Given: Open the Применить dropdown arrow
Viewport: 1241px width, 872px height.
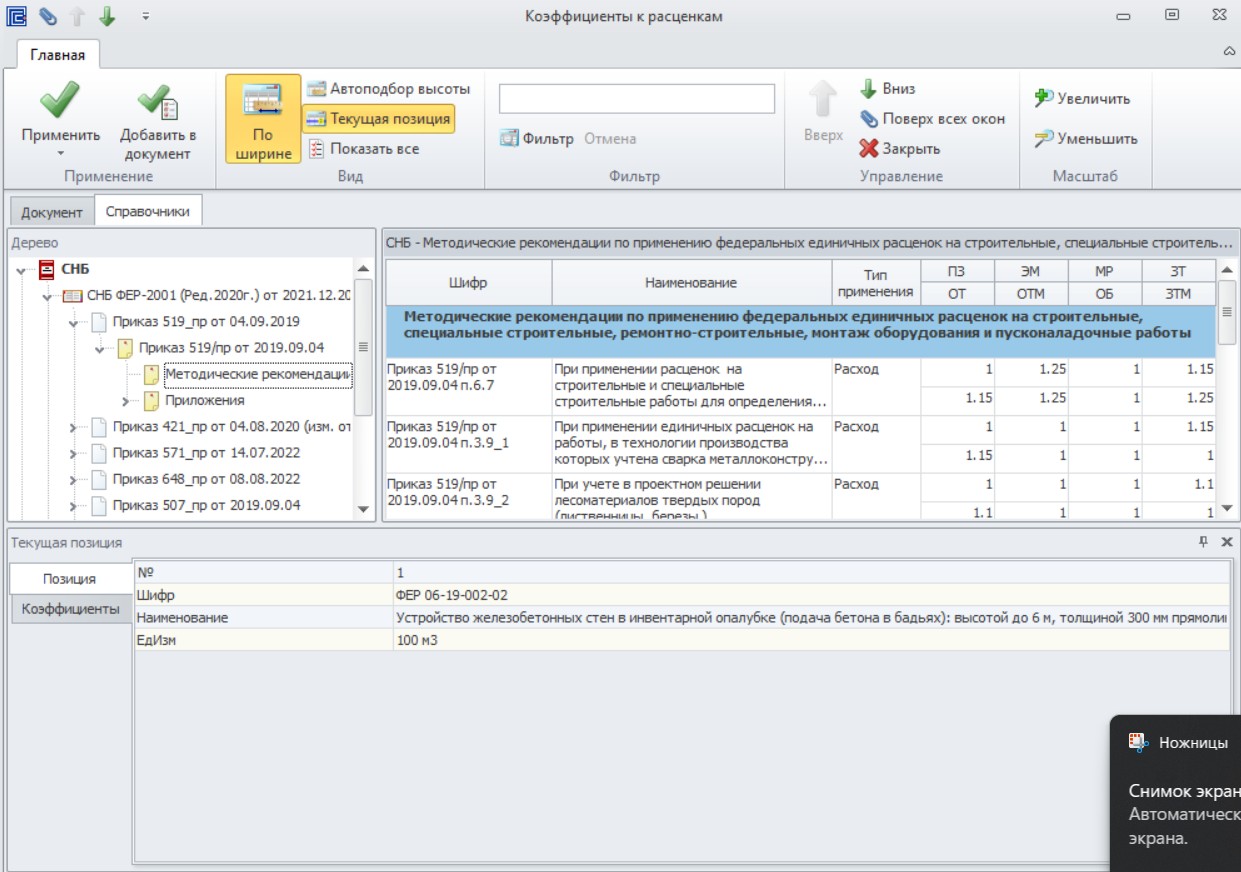Looking at the screenshot, I should point(60,153).
